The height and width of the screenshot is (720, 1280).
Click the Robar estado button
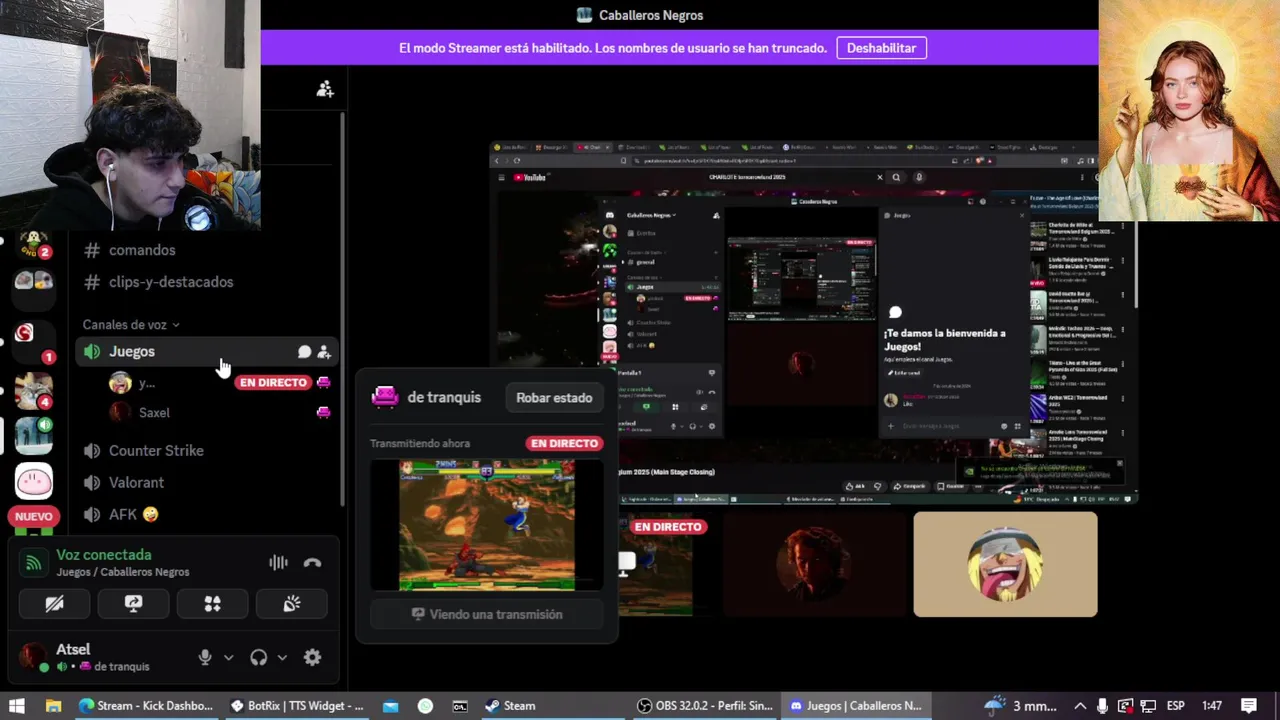point(554,397)
